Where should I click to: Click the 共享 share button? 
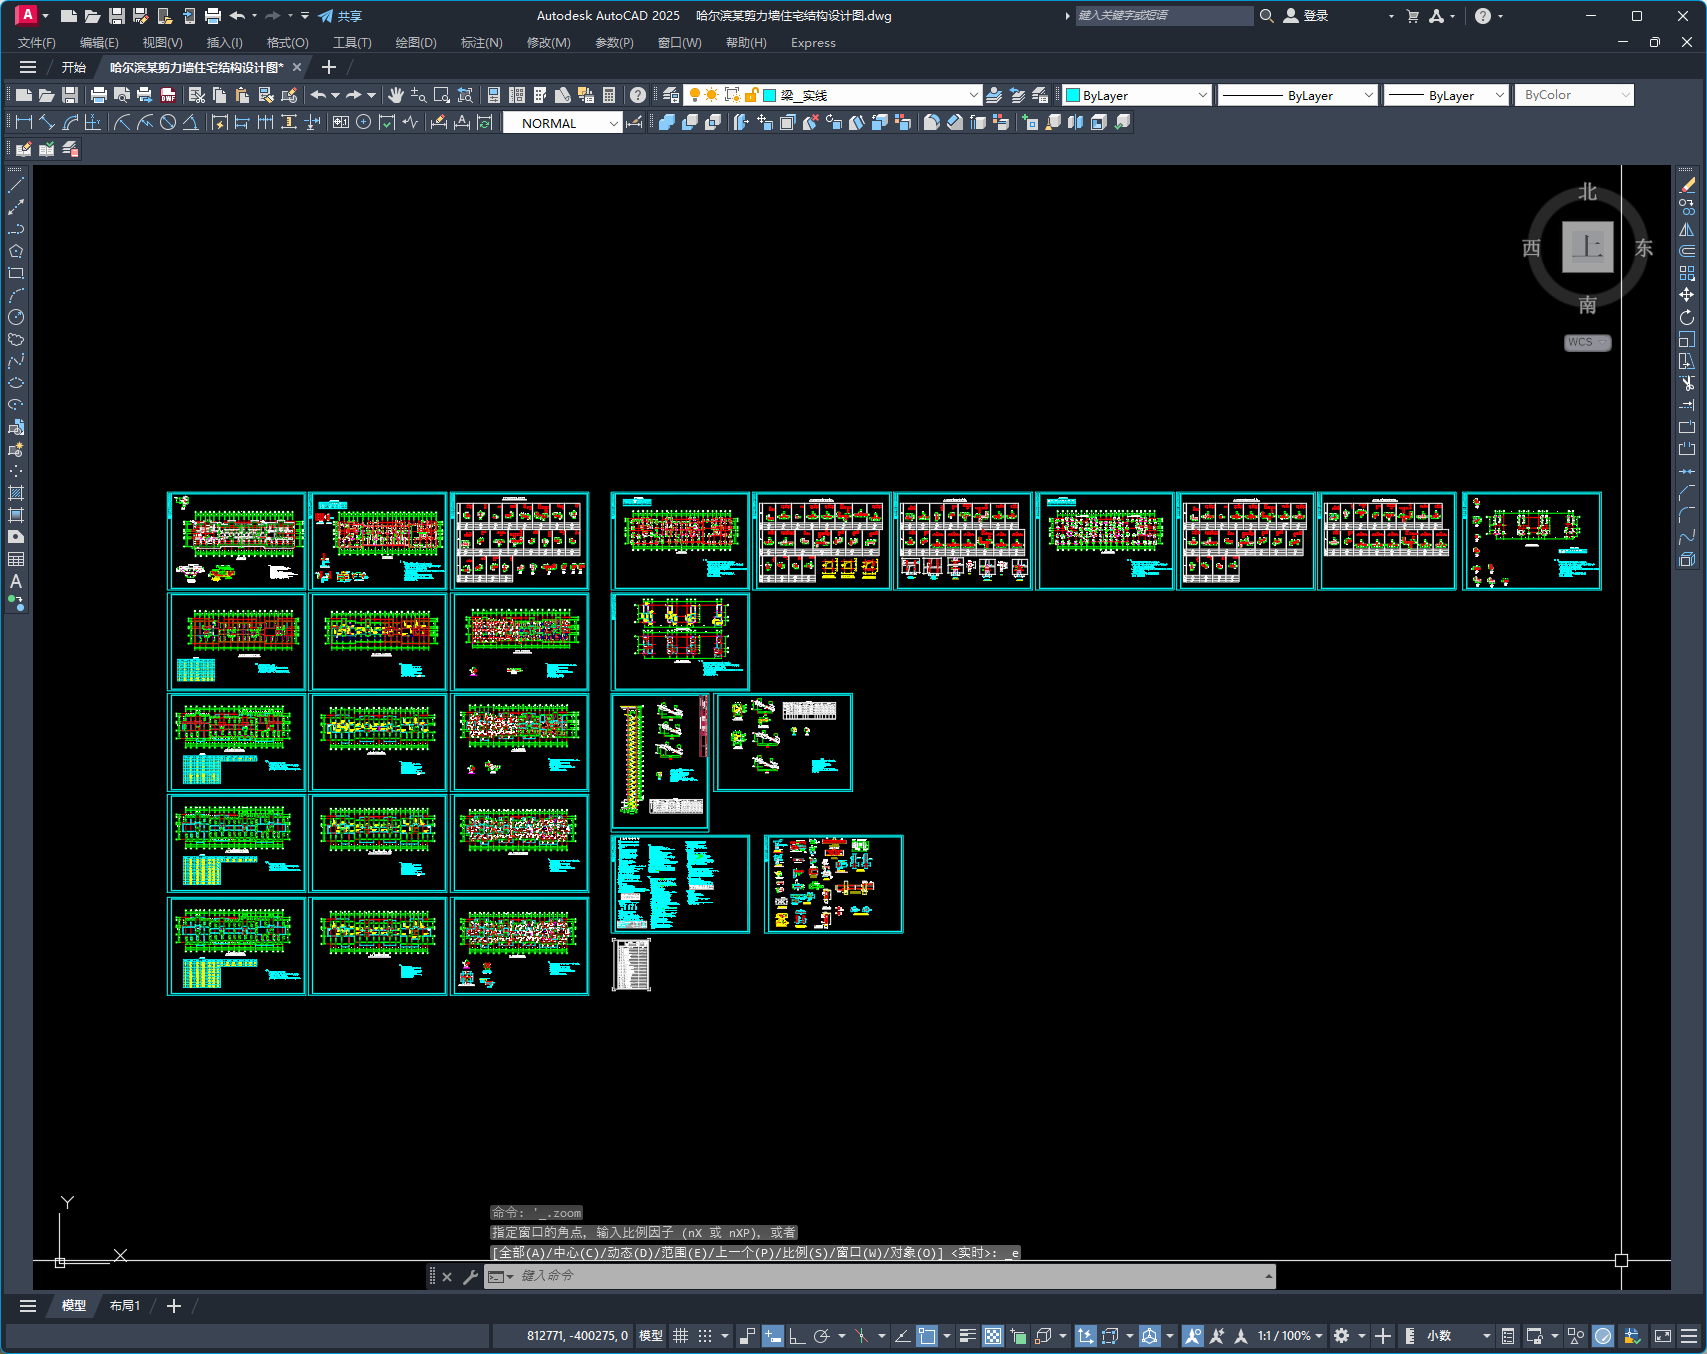340,16
